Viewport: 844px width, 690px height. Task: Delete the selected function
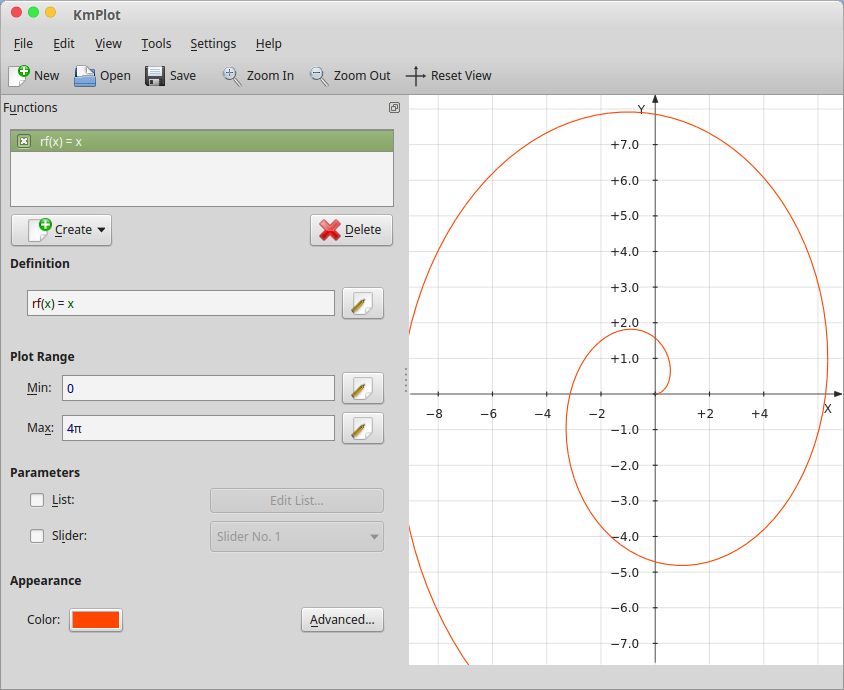351,230
